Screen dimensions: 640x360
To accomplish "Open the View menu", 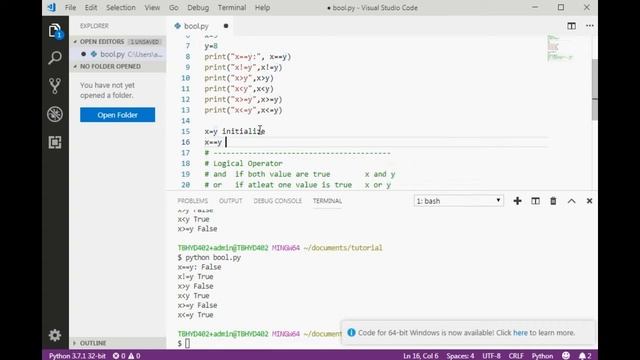I will (152, 7).
